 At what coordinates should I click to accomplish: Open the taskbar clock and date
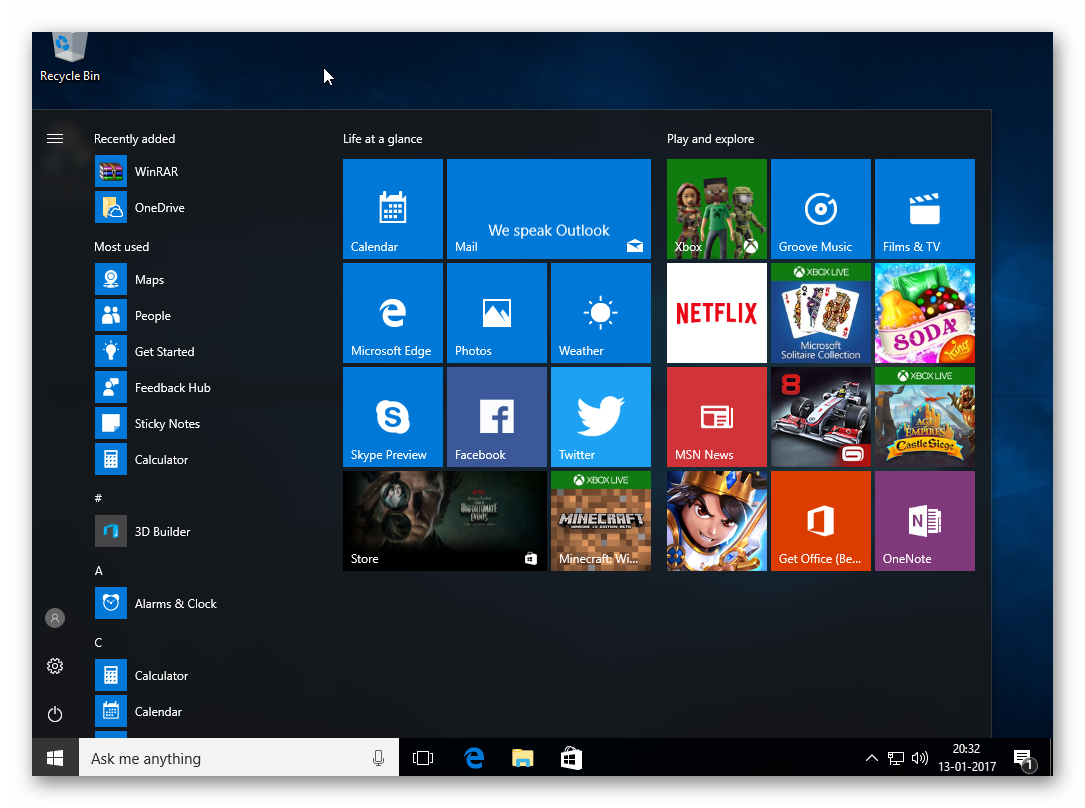[x=967, y=758]
